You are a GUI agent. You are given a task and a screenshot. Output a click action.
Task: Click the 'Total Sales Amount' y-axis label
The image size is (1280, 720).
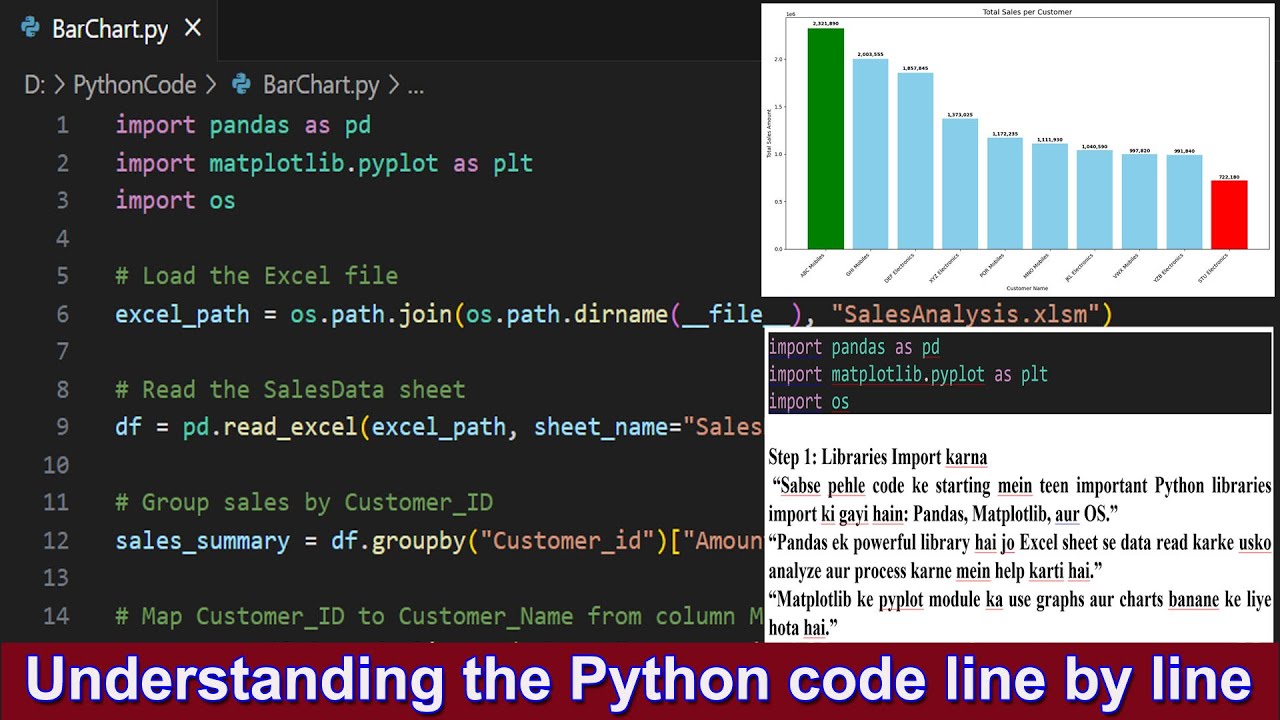click(x=769, y=134)
